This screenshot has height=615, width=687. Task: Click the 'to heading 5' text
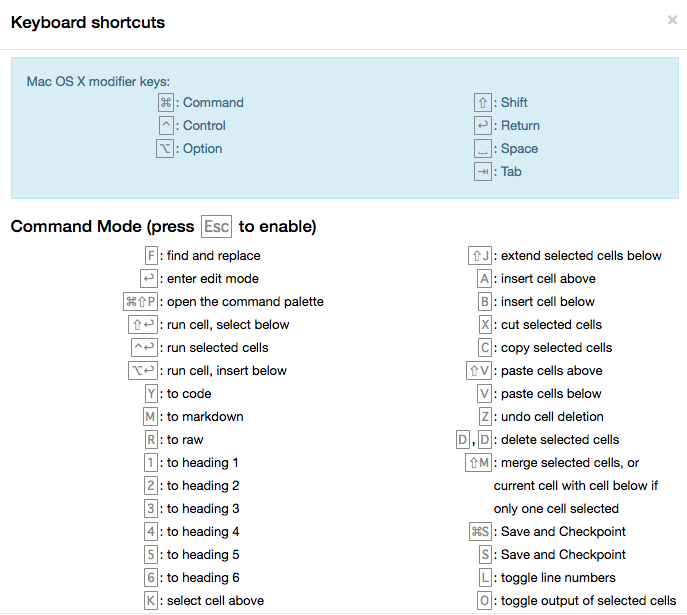coord(203,555)
